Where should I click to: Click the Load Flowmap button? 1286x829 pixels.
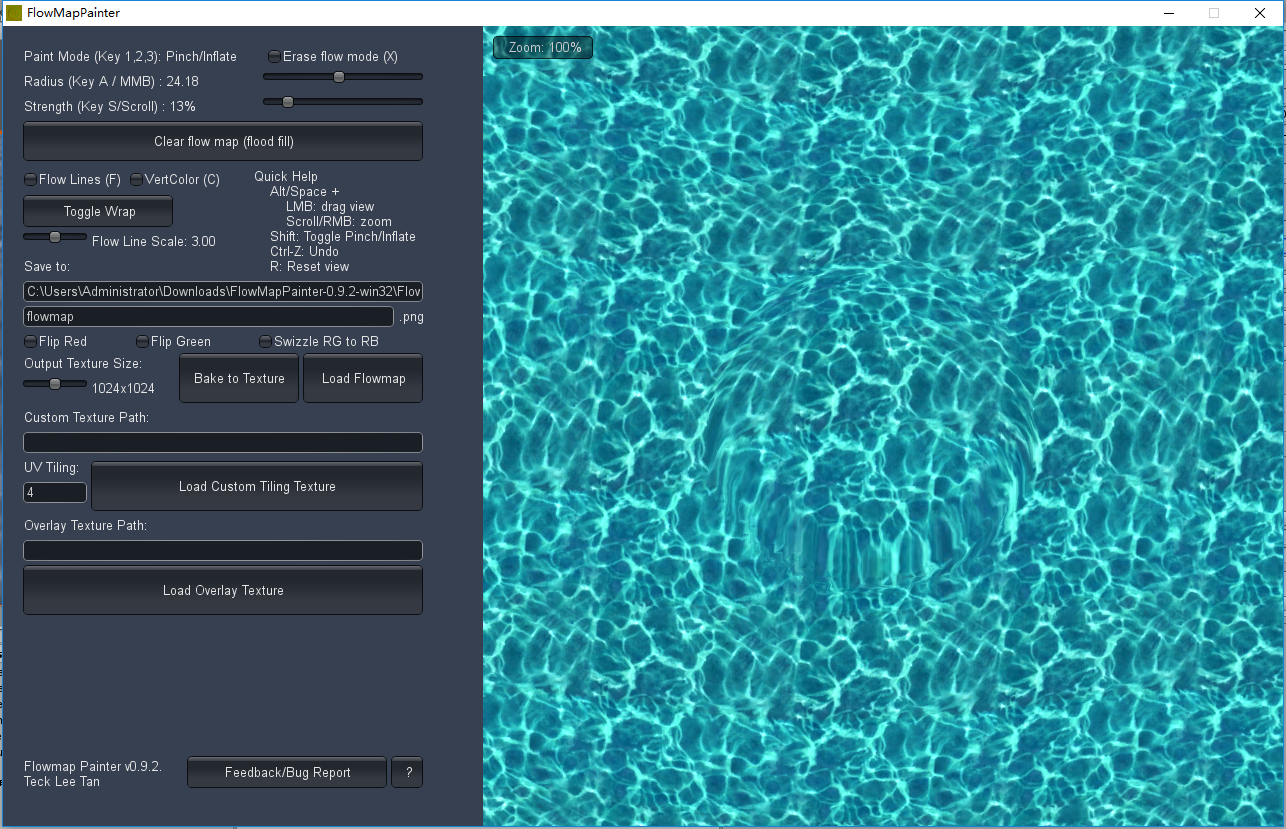point(363,378)
